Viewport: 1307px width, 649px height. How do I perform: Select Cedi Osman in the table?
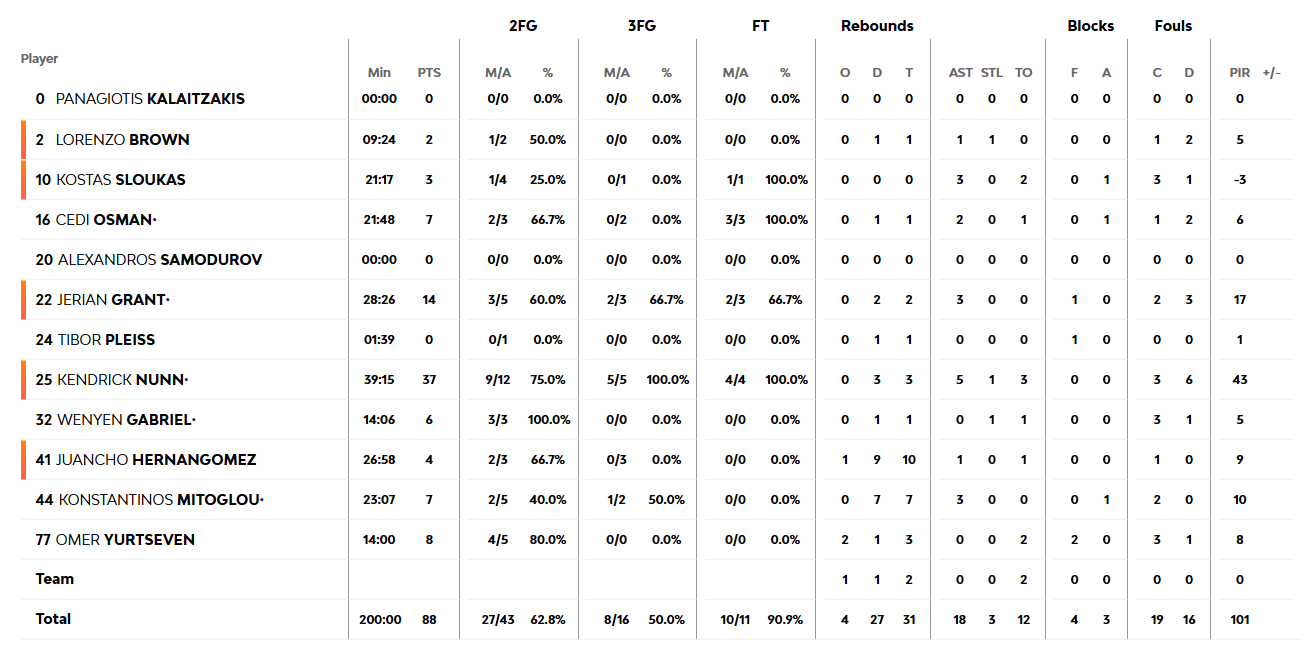pyautogui.click(x=107, y=220)
